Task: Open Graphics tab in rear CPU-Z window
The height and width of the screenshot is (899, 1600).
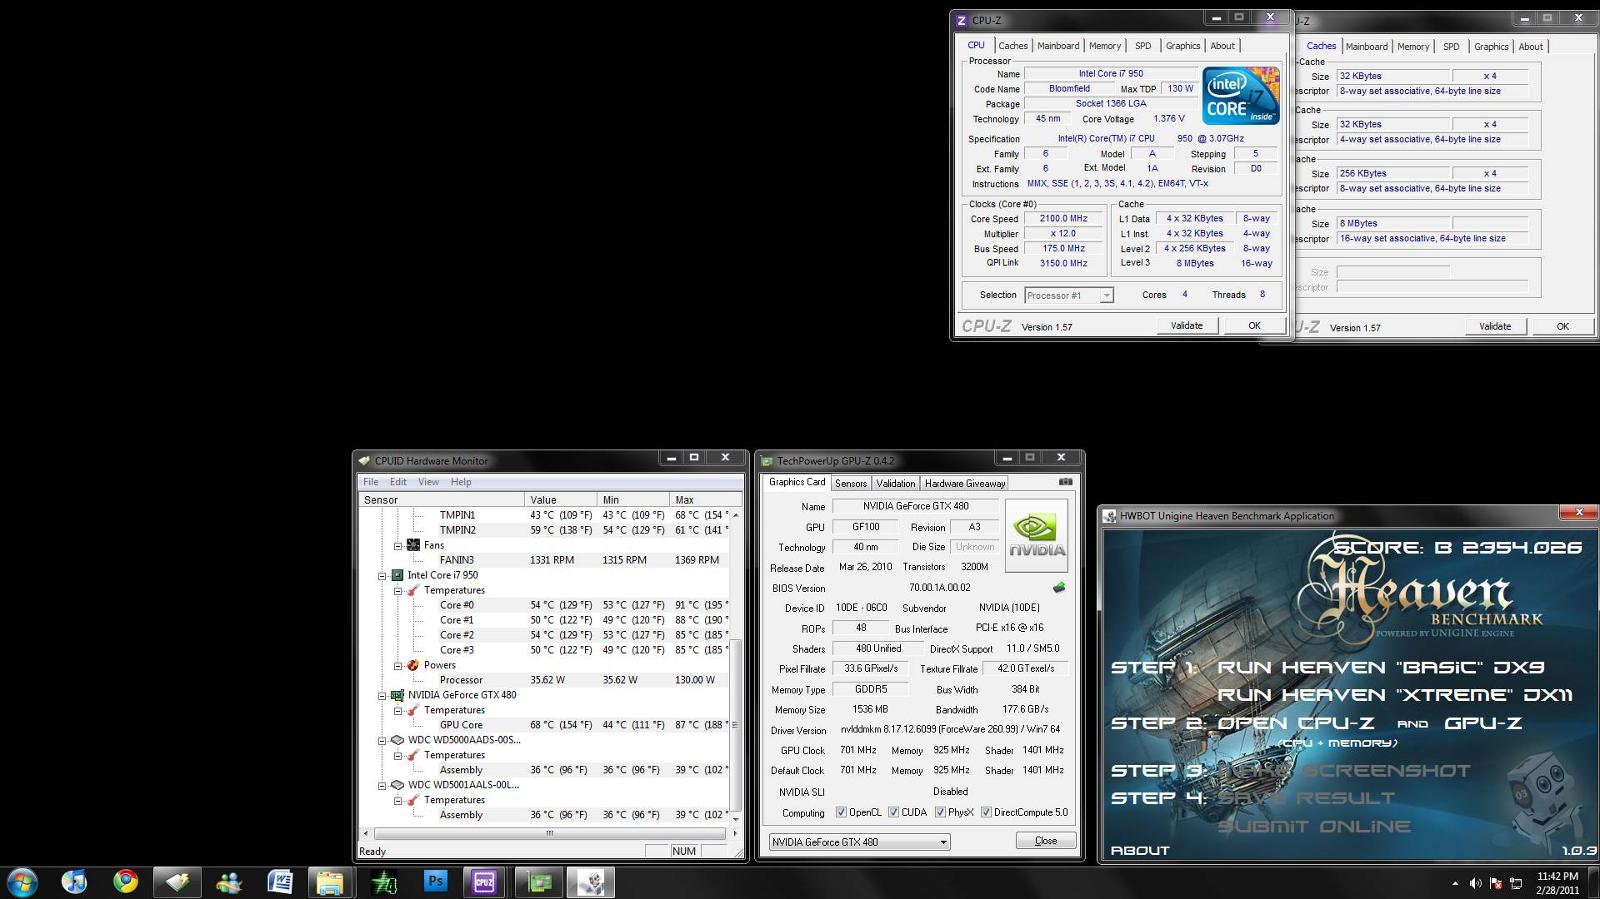Action: (1491, 47)
